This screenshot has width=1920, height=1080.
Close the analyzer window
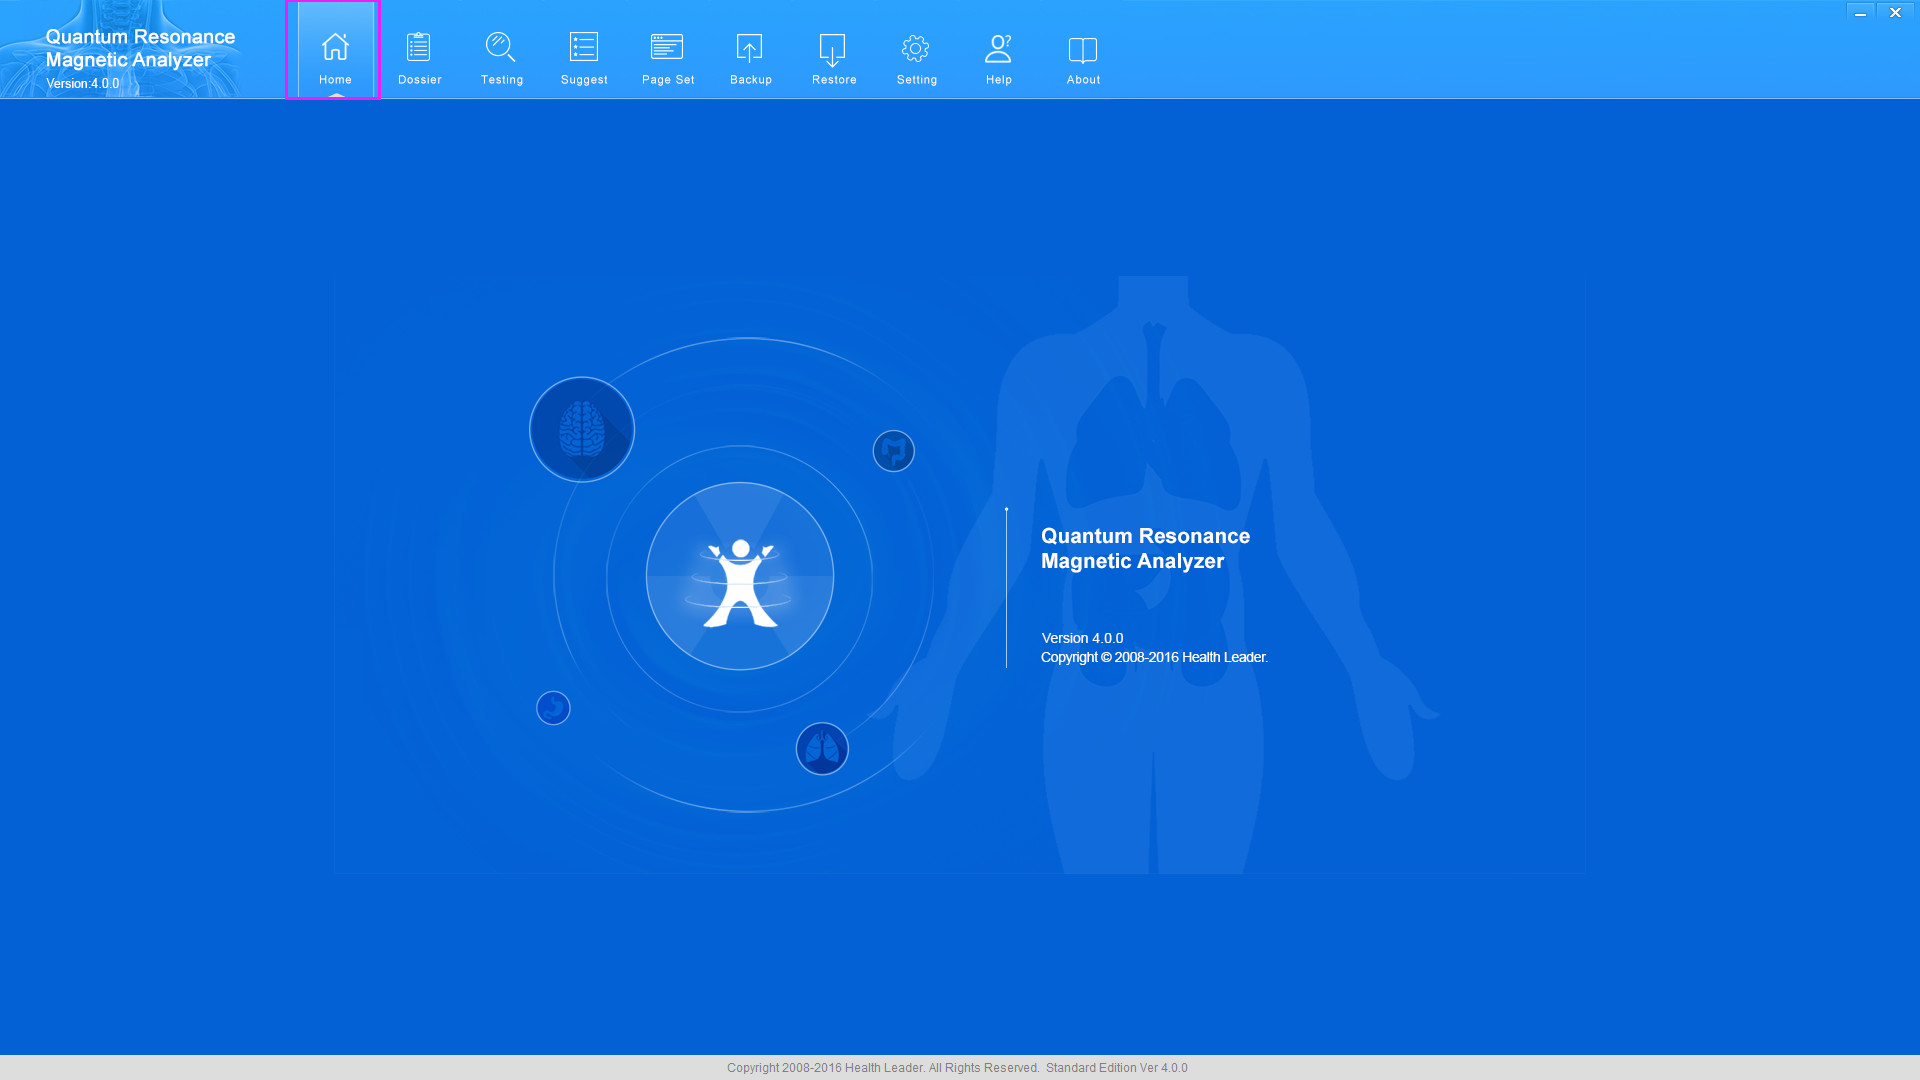point(1895,13)
